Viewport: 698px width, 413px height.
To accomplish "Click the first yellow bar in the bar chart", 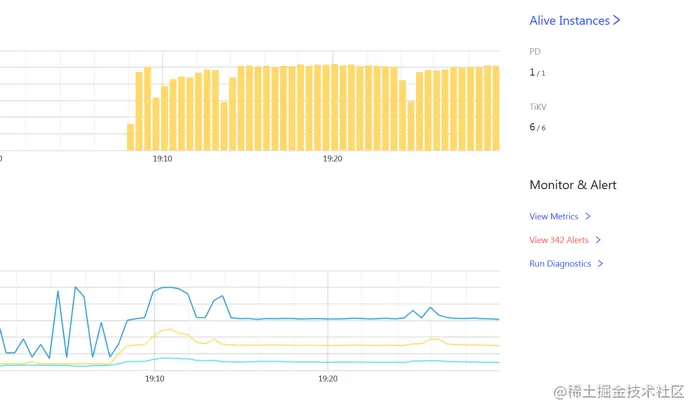I will click(x=130, y=137).
